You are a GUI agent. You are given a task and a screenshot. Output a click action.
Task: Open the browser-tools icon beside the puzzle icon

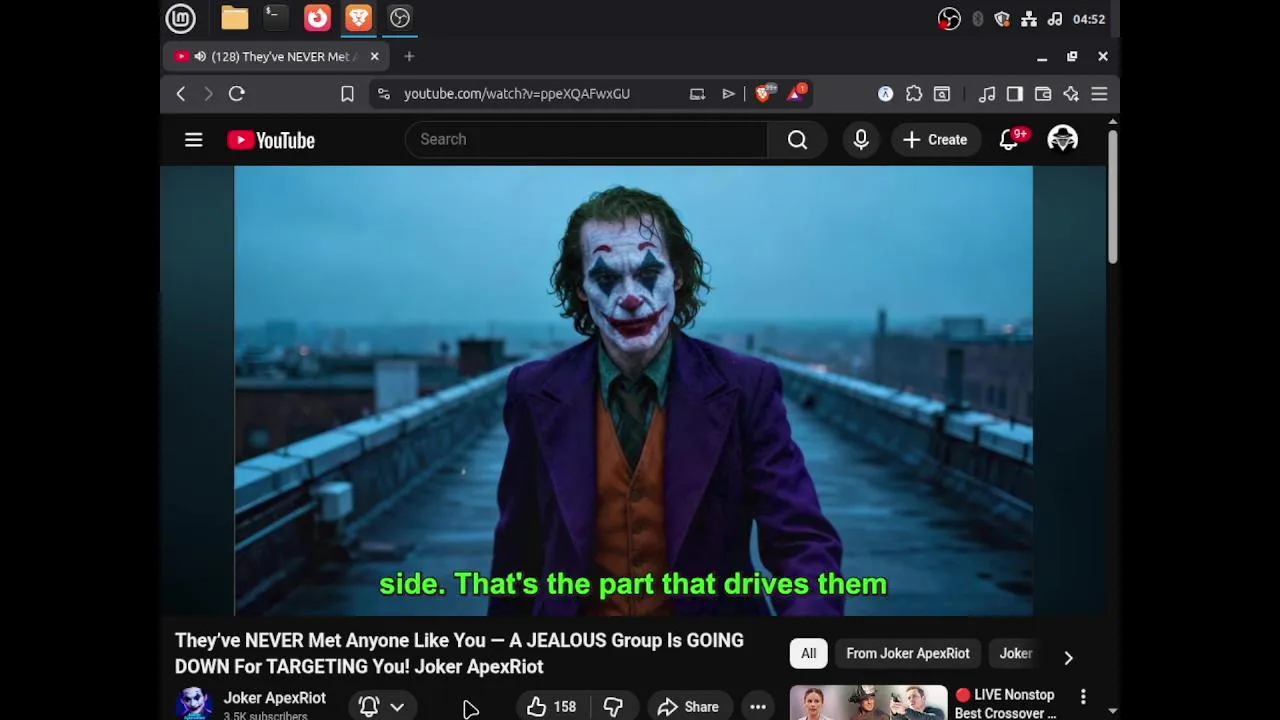point(941,94)
